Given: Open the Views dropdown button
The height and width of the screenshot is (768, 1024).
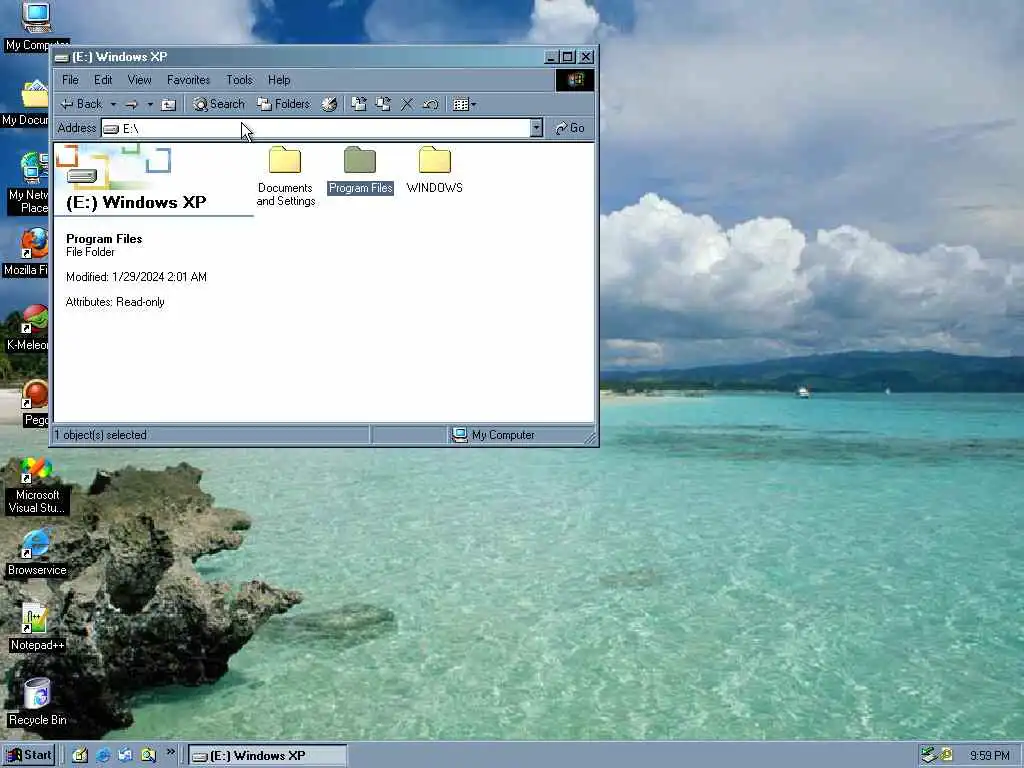Looking at the screenshot, I should (464, 104).
